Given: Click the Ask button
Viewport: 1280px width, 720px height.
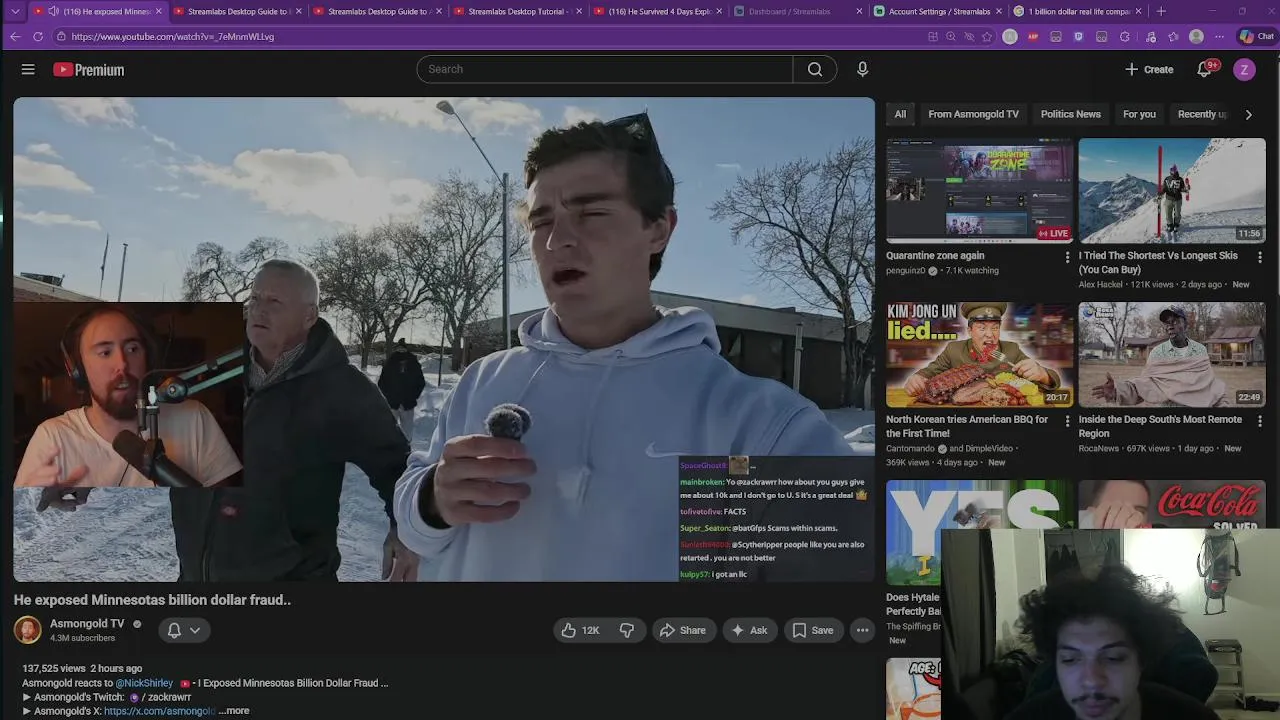Looking at the screenshot, I should (749, 630).
